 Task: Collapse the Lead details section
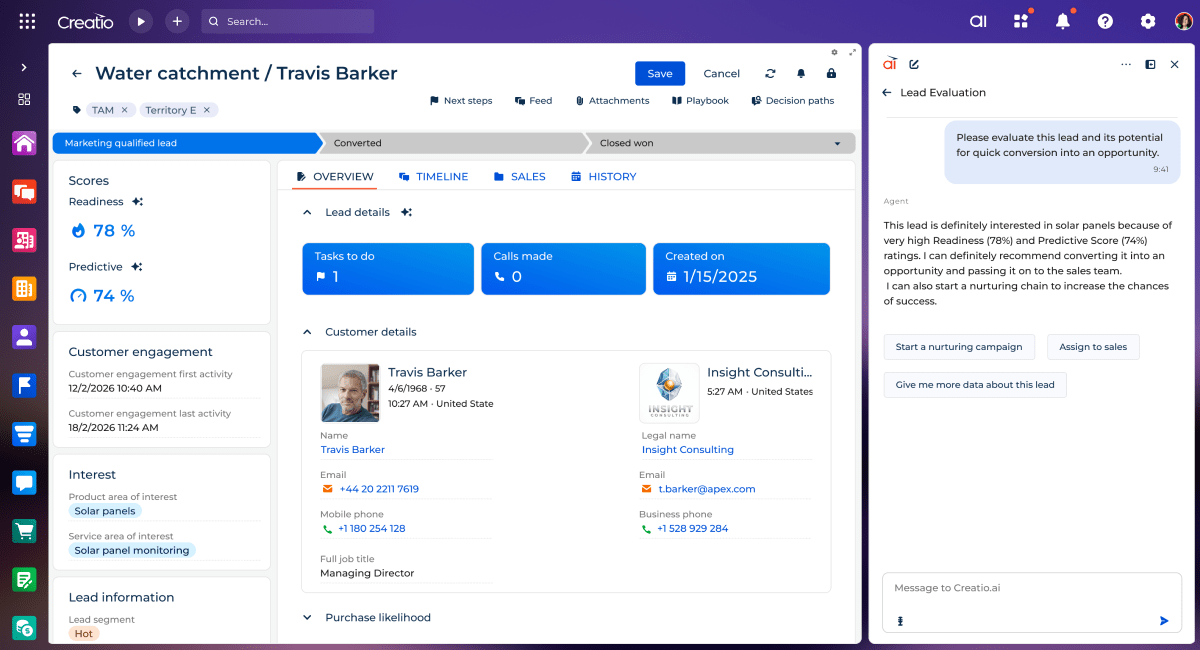click(x=307, y=212)
